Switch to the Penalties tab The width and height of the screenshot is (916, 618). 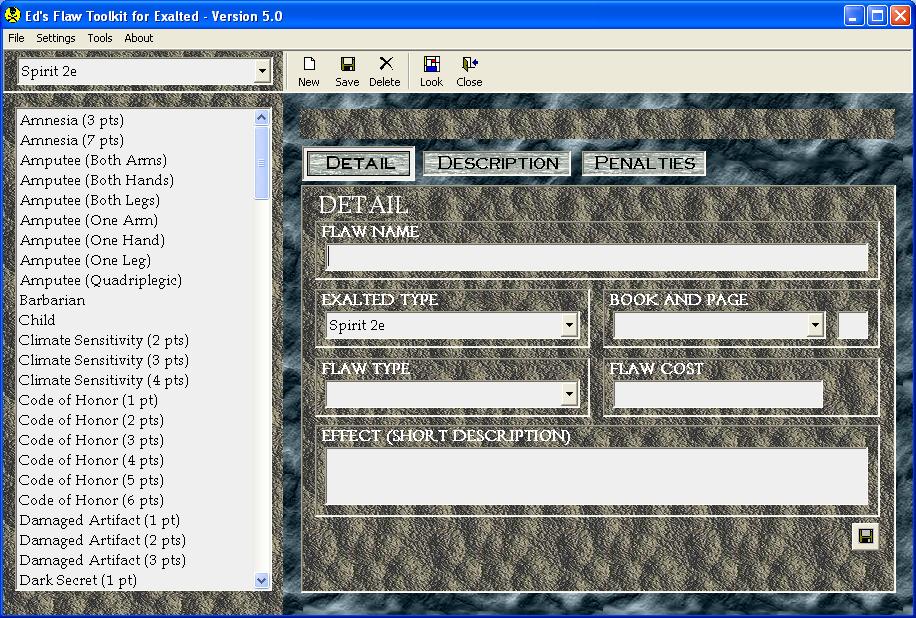coord(644,163)
